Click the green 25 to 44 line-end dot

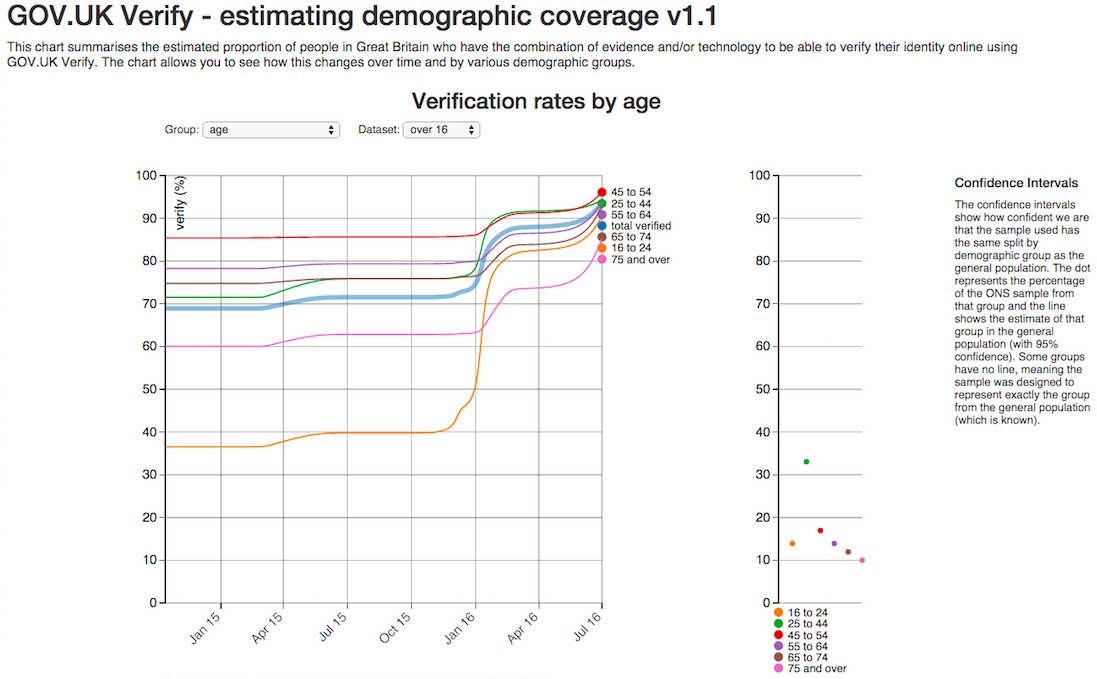click(602, 203)
